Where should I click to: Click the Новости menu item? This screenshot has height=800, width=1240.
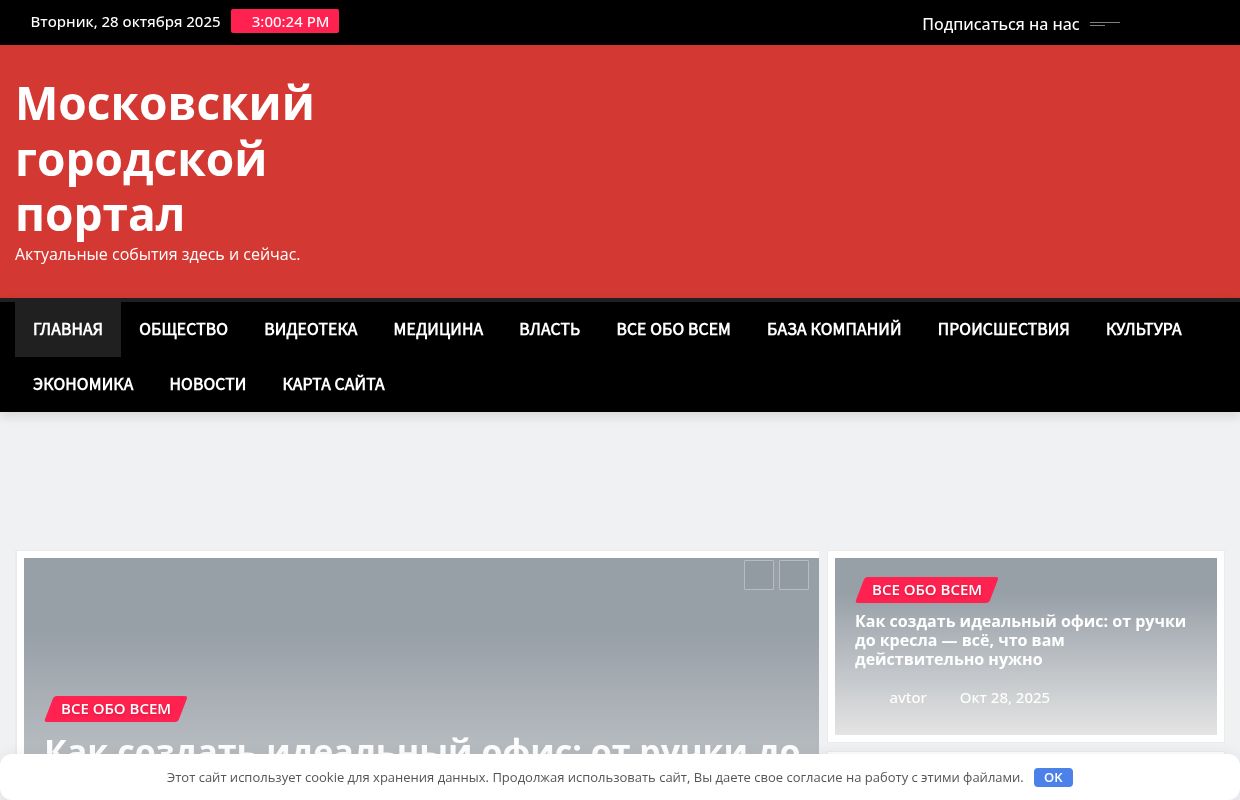tap(207, 384)
